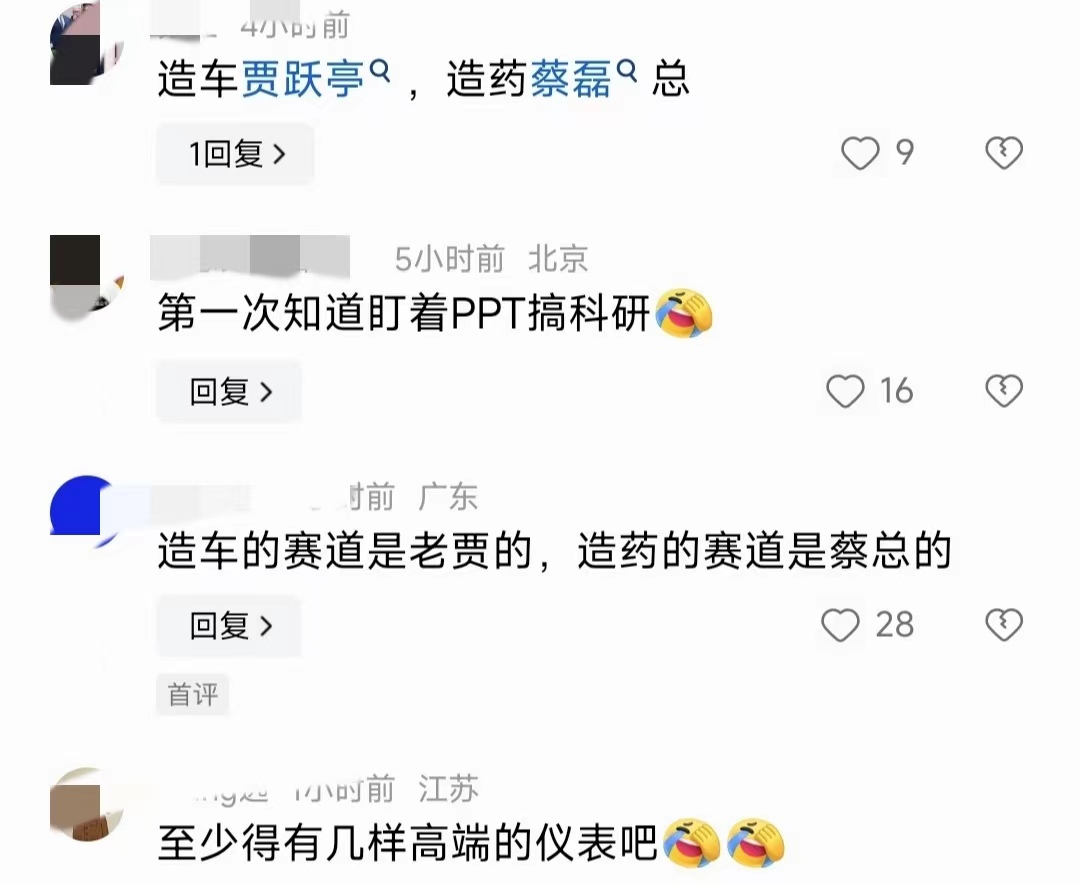Like the Guangdong comment with 28 likes
Viewport: 1080px width, 885px height.
[840, 625]
